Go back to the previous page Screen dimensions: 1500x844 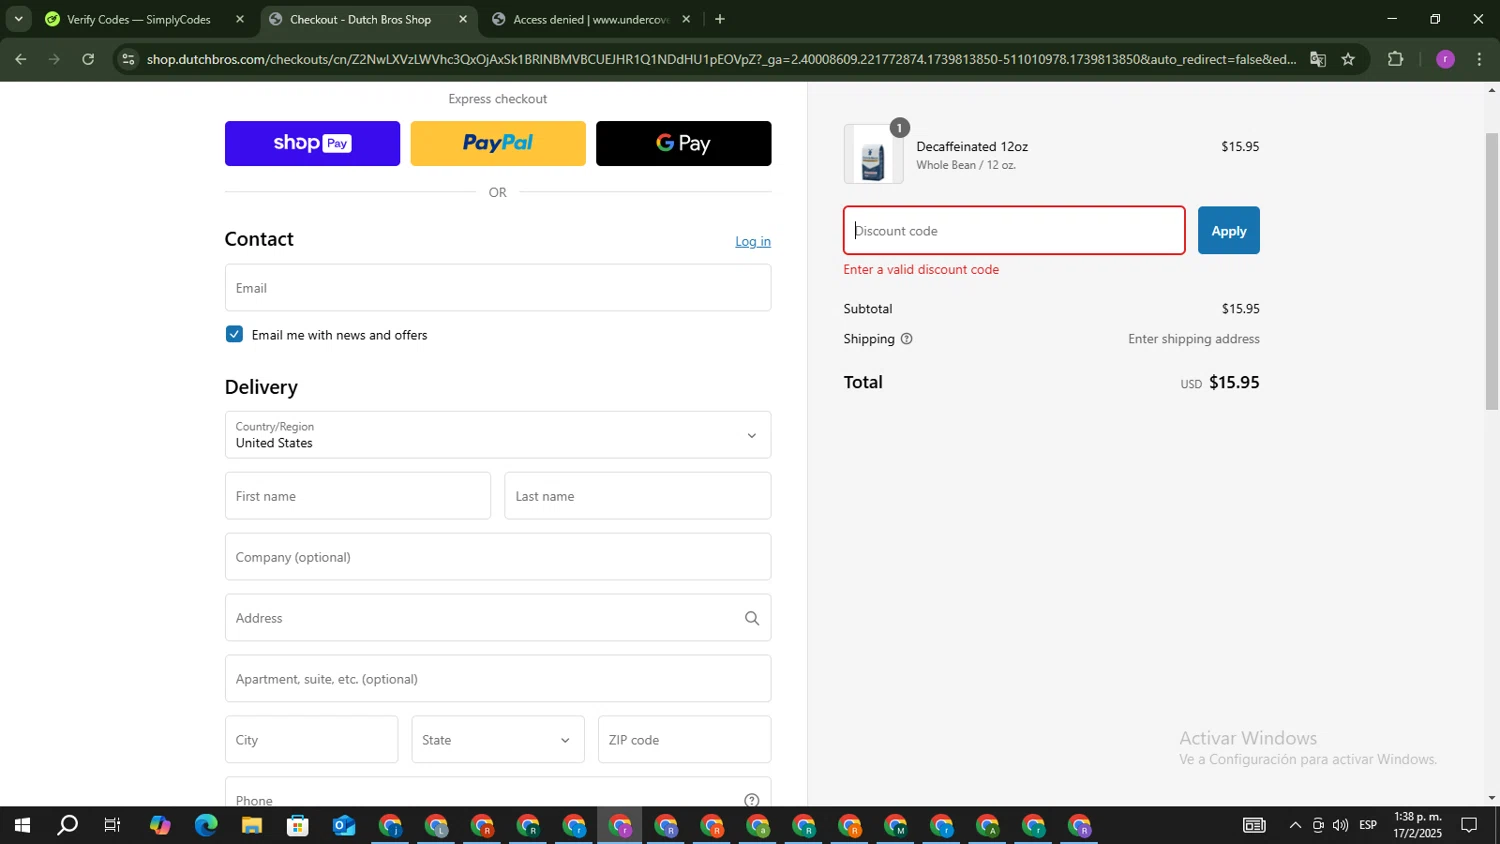(20, 59)
